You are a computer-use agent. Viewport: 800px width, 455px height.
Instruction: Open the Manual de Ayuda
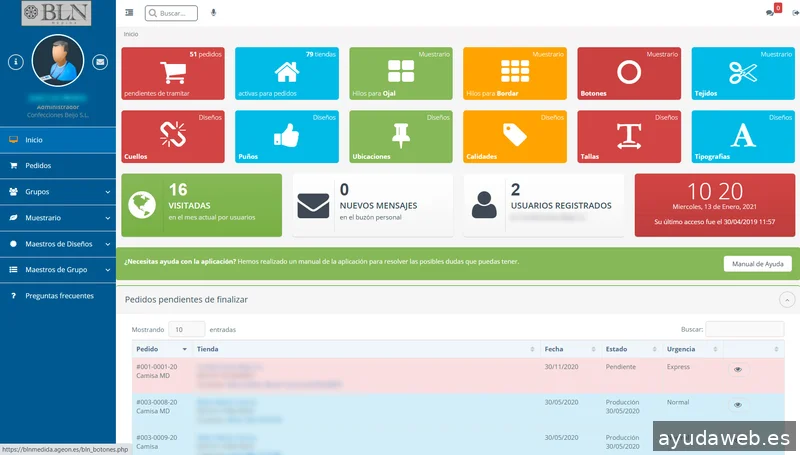758,264
